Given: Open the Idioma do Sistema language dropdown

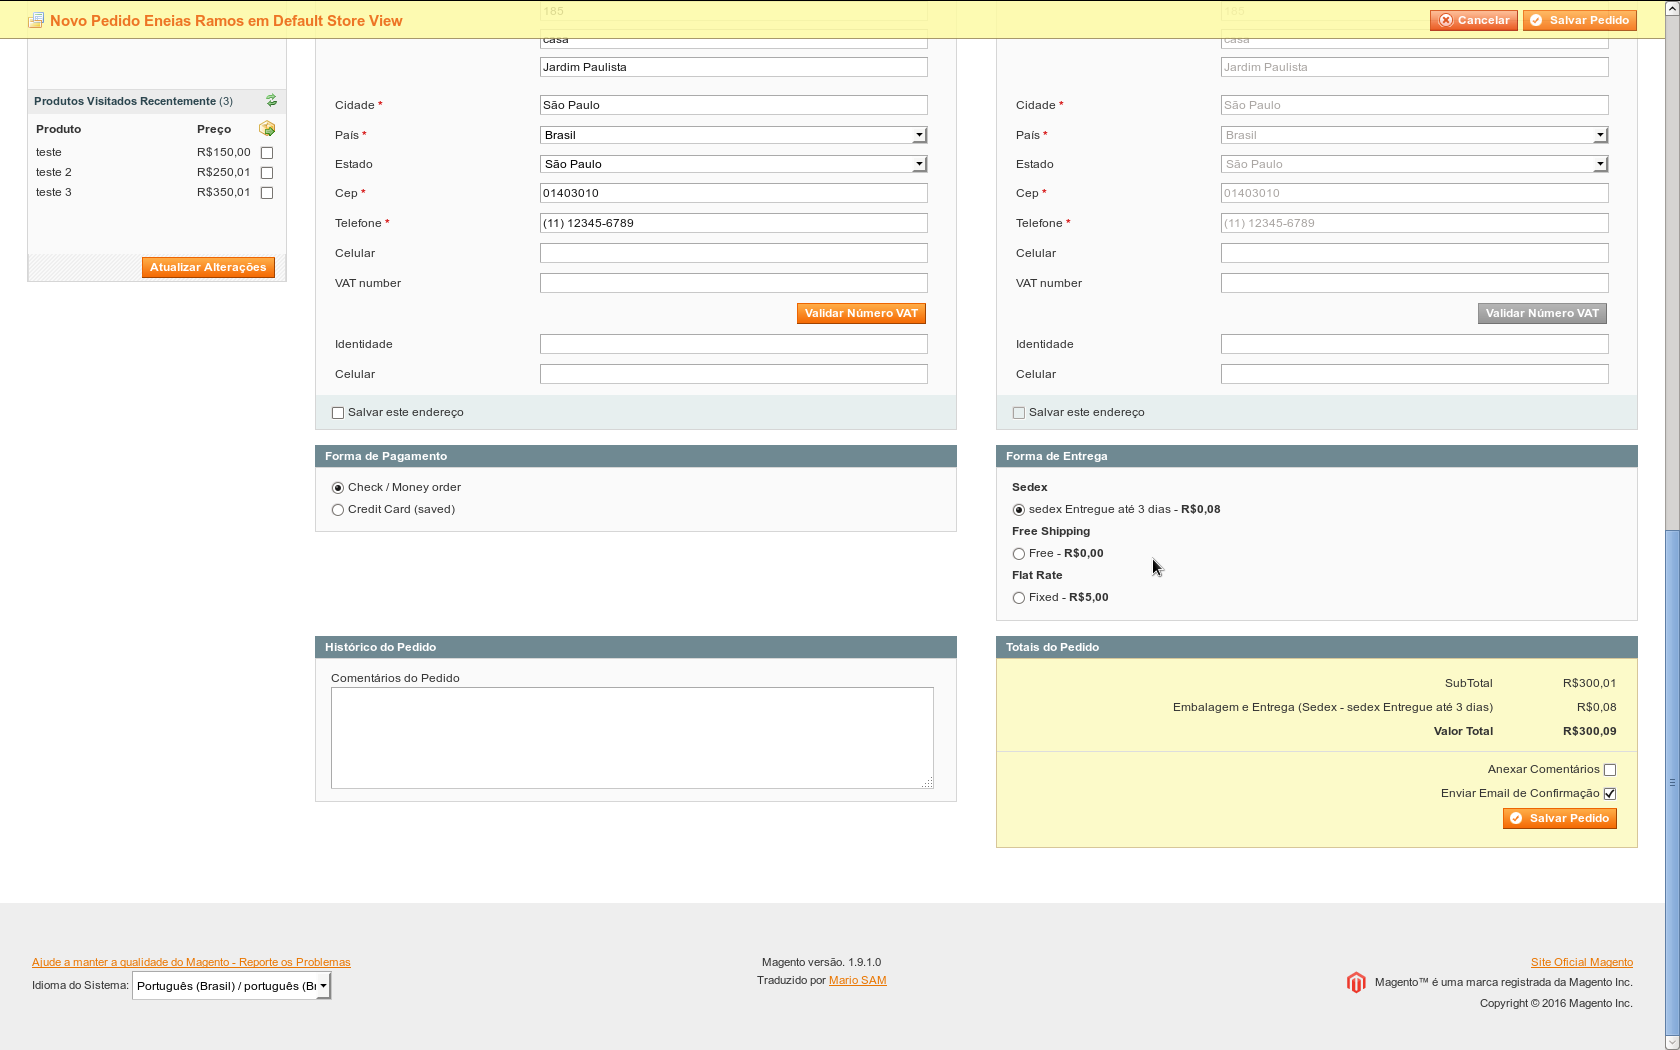Looking at the screenshot, I should pos(231,986).
